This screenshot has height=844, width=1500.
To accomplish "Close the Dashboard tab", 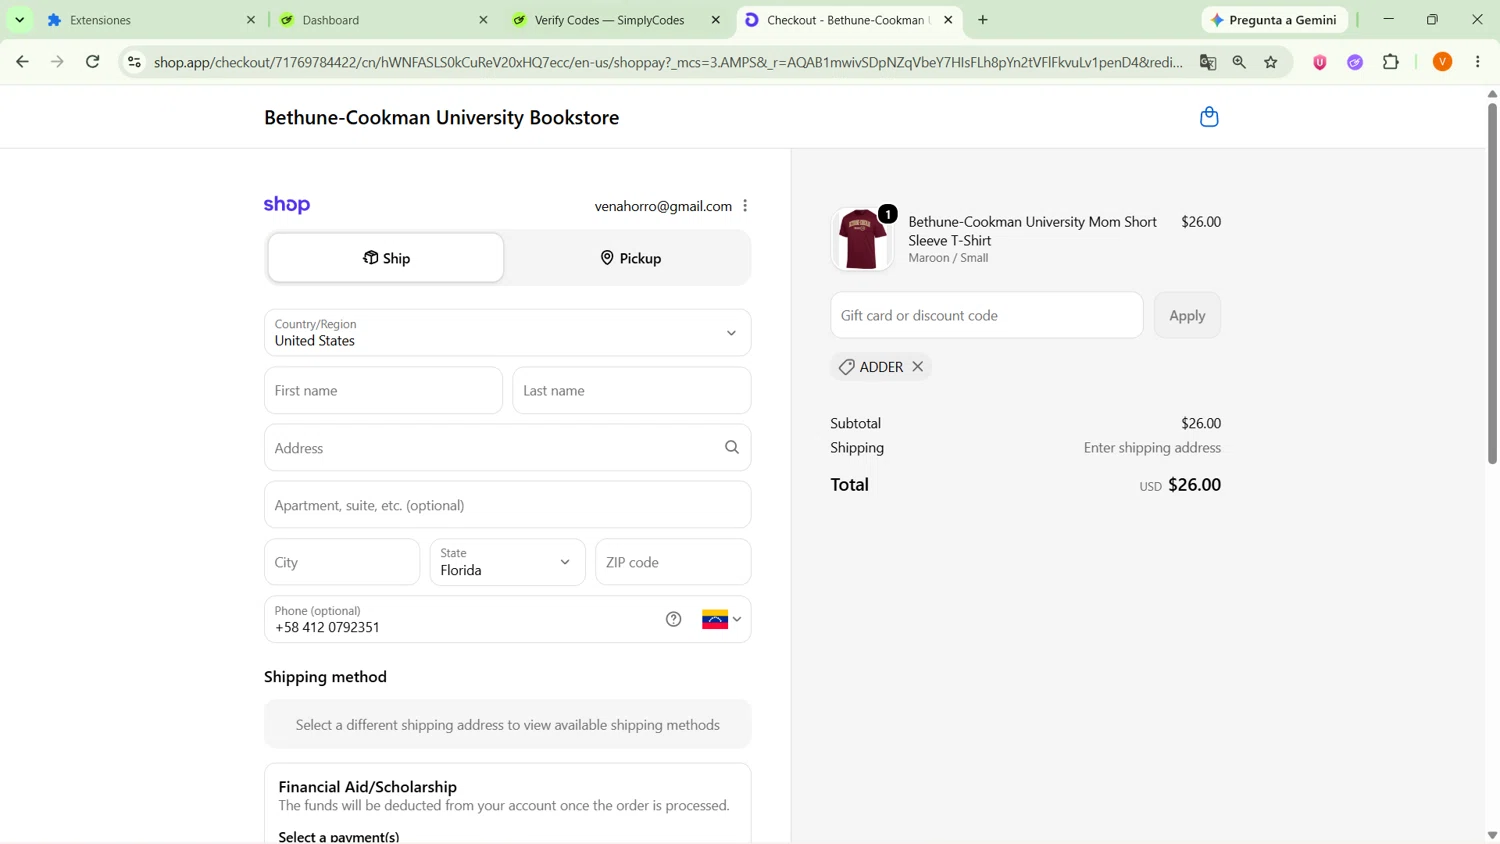I will 484,20.
